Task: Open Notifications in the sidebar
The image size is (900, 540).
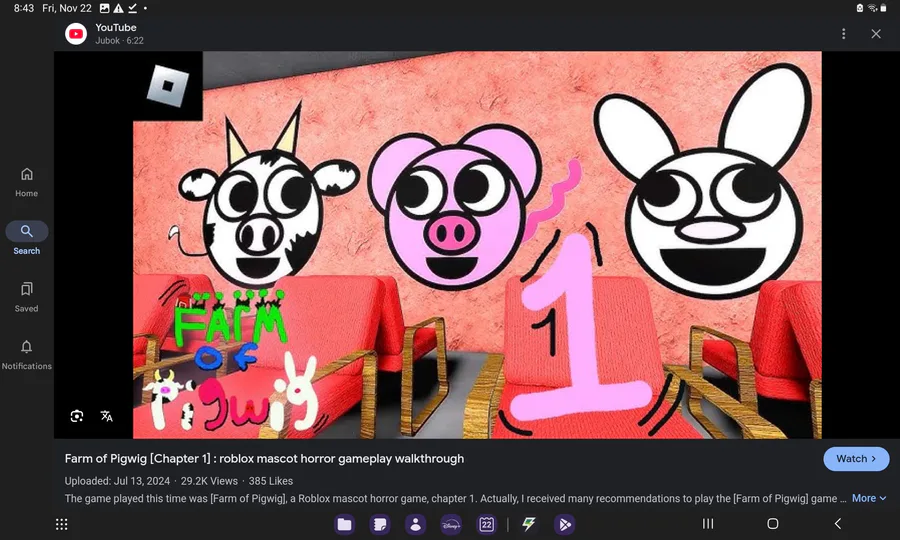Action: coord(26,354)
